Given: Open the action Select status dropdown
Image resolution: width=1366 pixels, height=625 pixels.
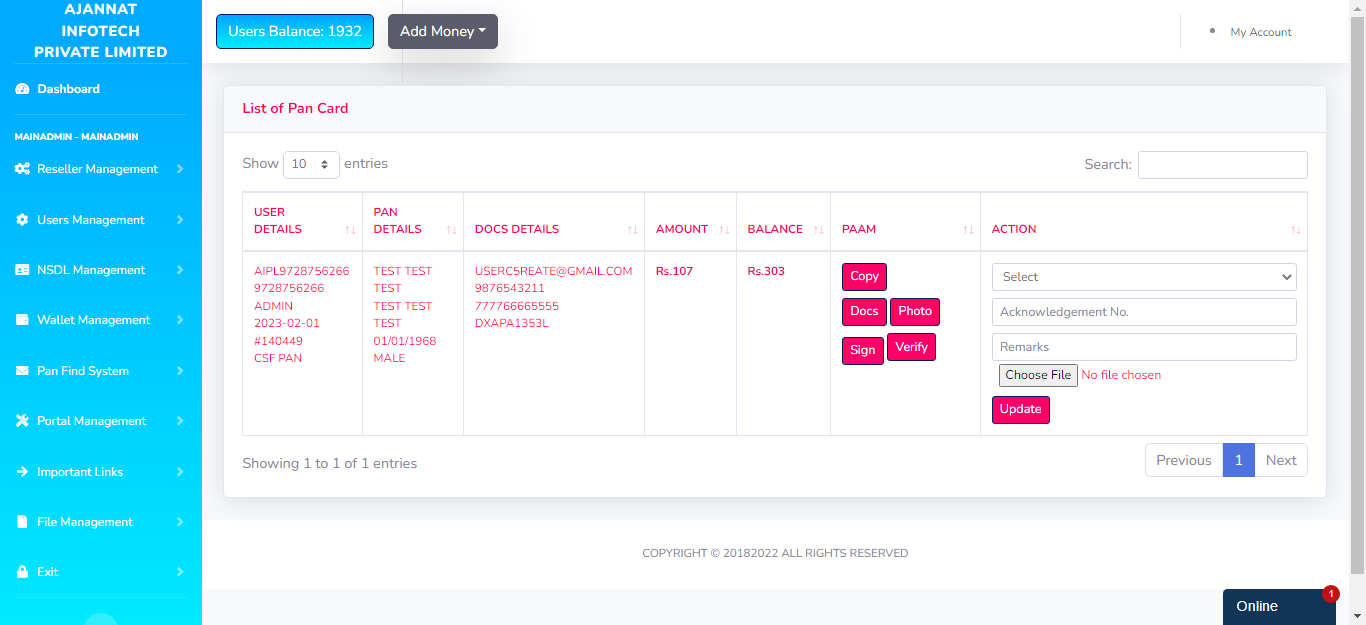Looking at the screenshot, I should coord(1144,277).
